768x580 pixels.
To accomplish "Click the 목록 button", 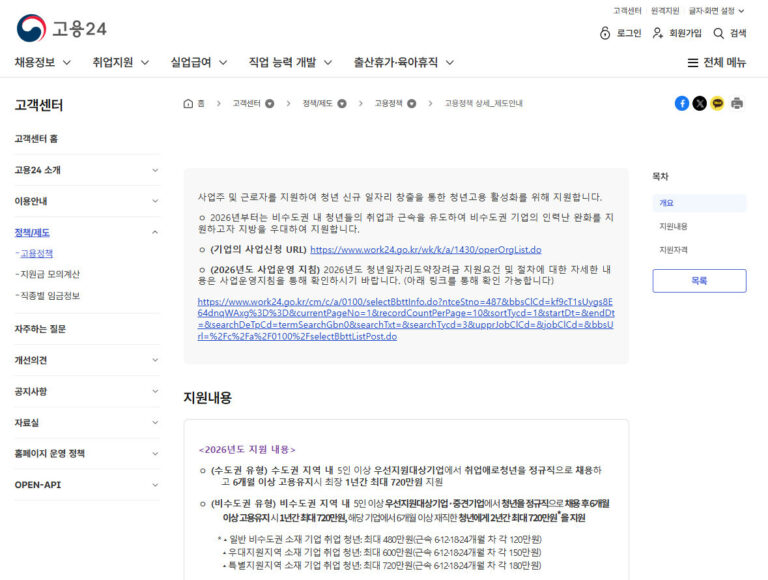I will pyautogui.click(x=699, y=281).
